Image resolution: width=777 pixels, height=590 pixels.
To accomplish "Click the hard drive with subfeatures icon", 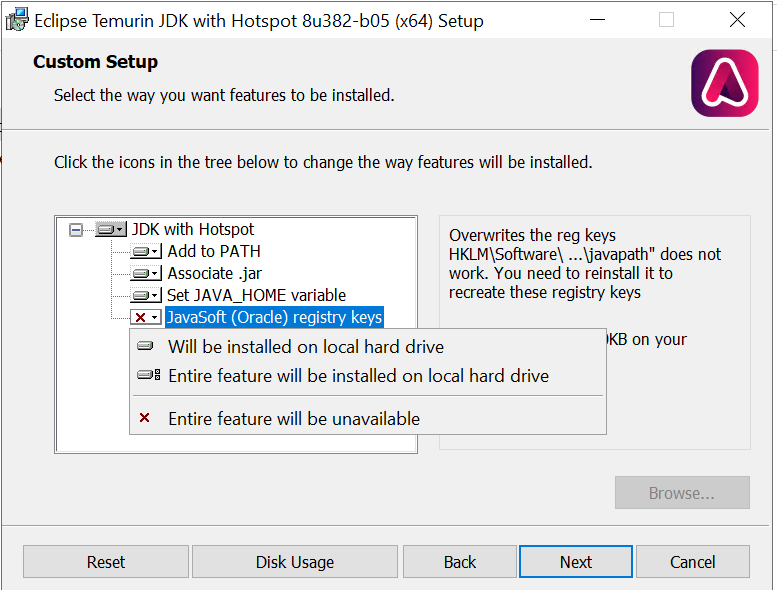I will point(149,375).
